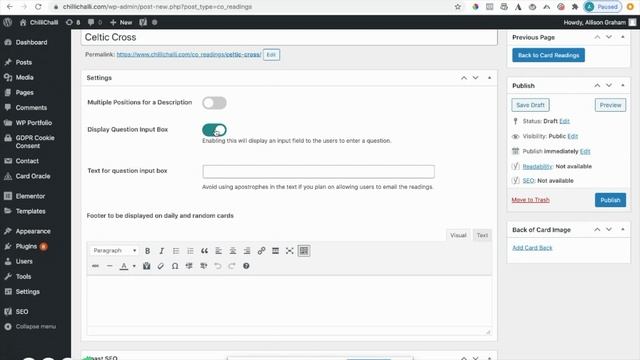Apply strikethrough formatting
This screenshot has width=640, height=360.
95,266
